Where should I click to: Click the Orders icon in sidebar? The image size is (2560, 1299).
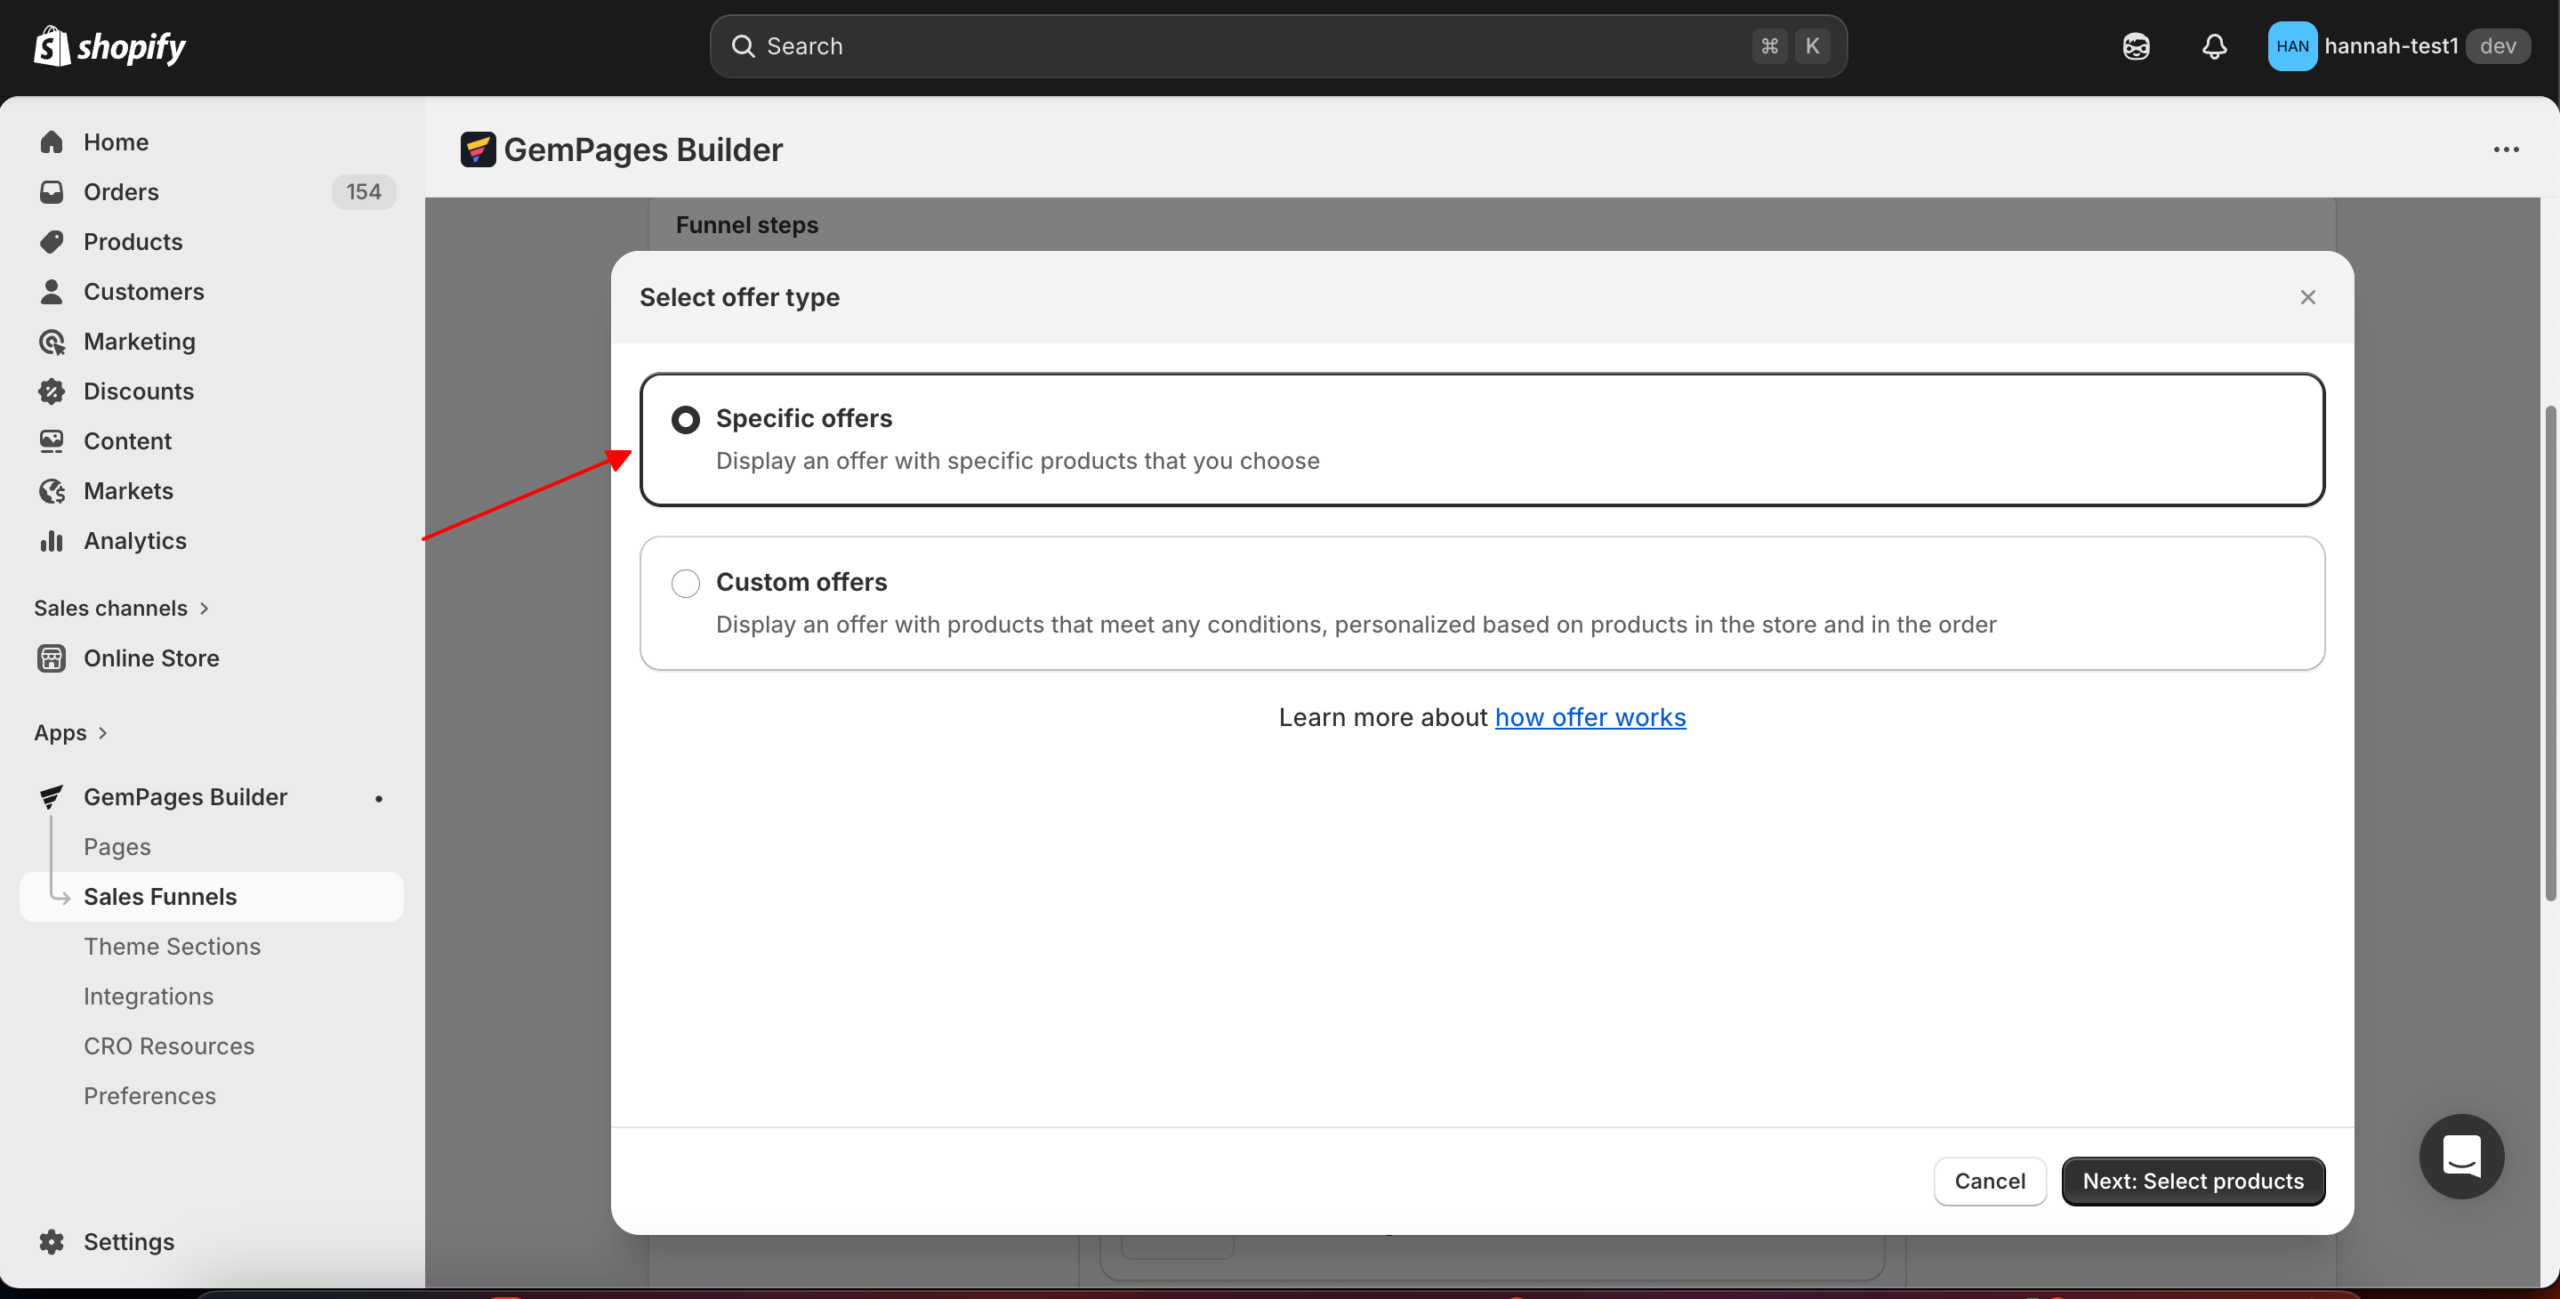point(52,191)
